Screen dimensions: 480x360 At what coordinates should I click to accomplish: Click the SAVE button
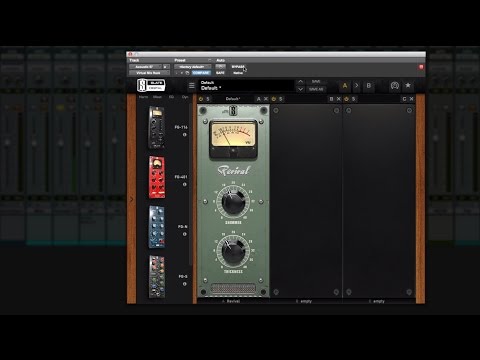click(316, 82)
